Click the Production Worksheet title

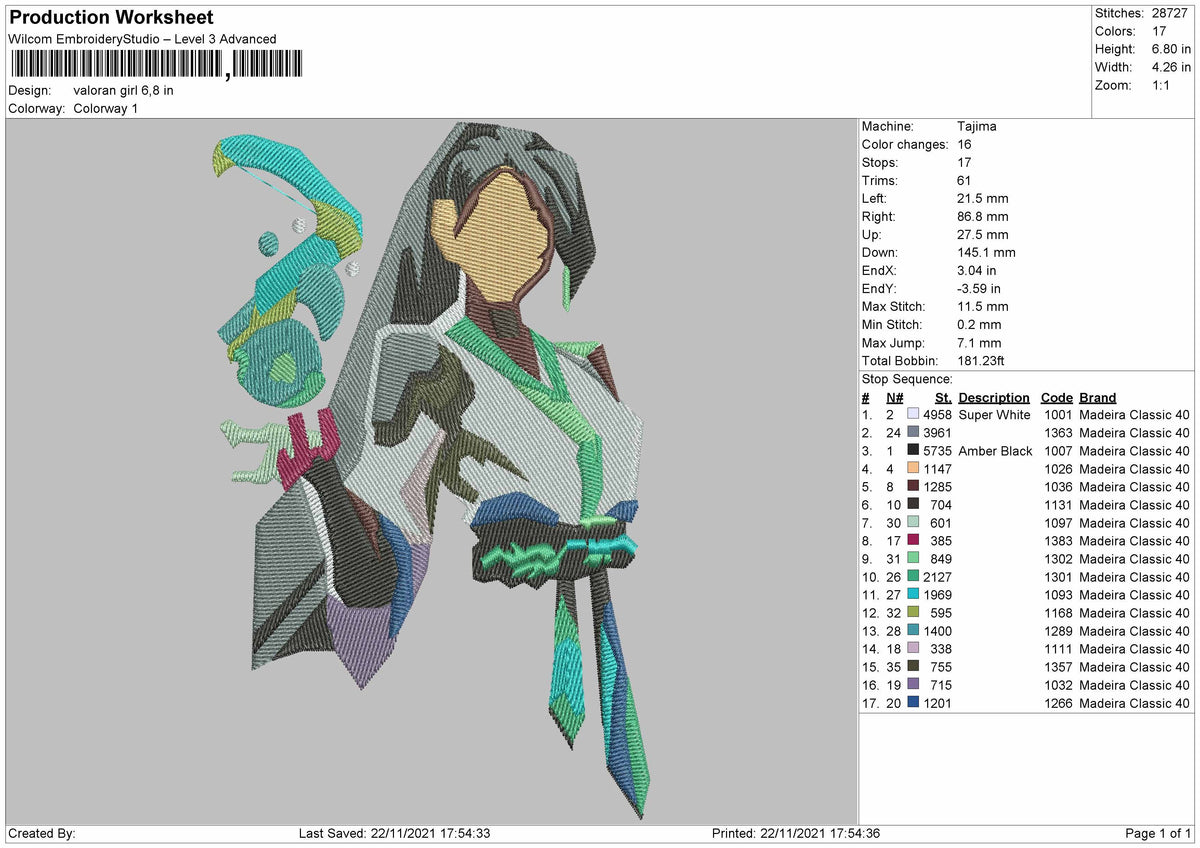point(111,18)
